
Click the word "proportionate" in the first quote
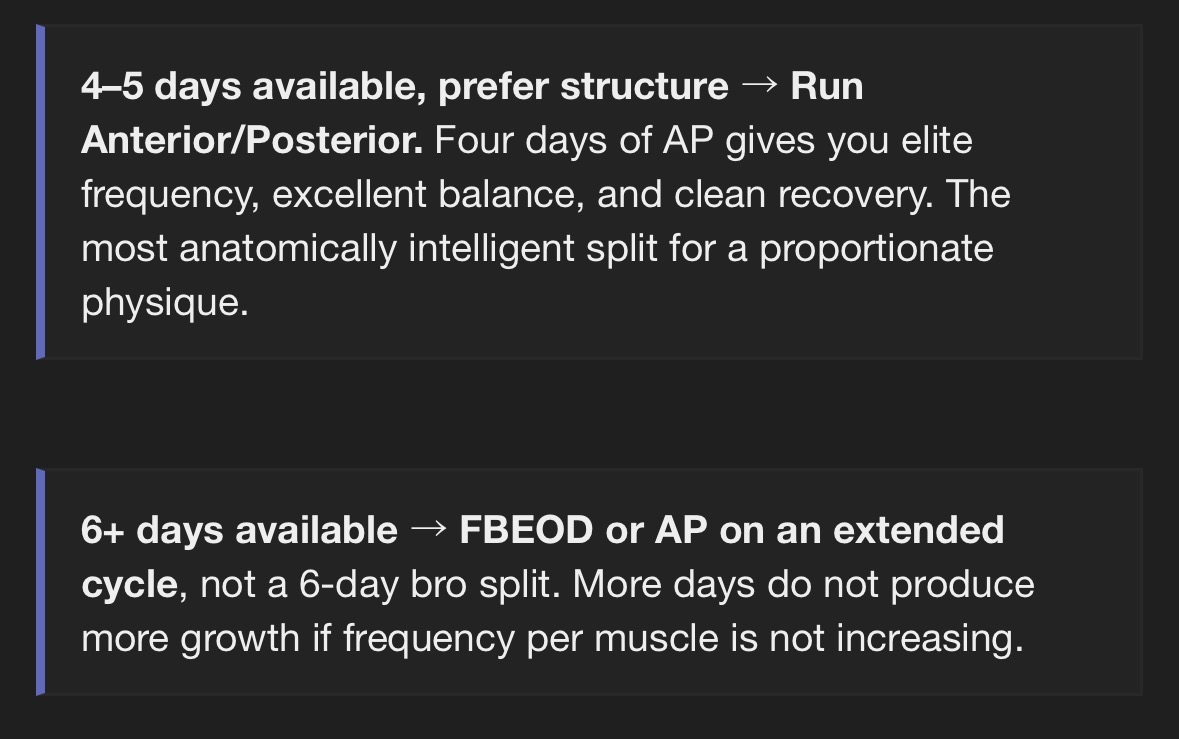coord(876,248)
